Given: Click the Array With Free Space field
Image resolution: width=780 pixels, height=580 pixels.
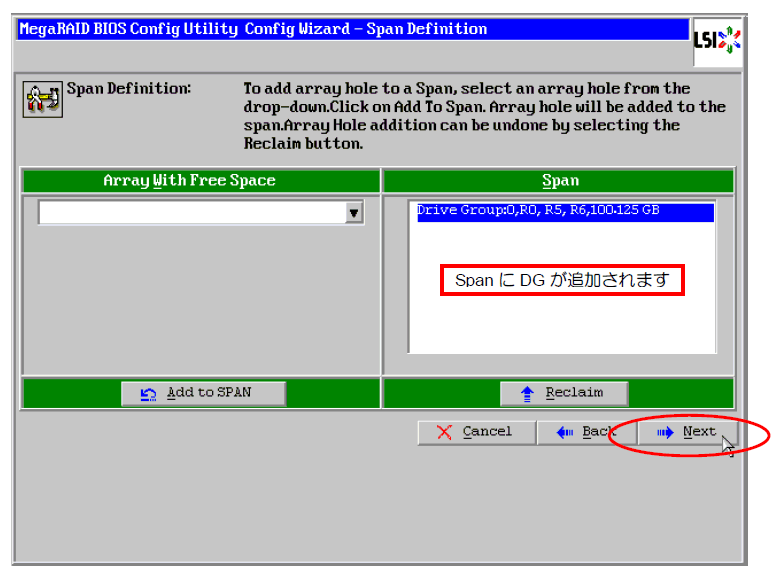Looking at the screenshot, I should [x=201, y=213].
